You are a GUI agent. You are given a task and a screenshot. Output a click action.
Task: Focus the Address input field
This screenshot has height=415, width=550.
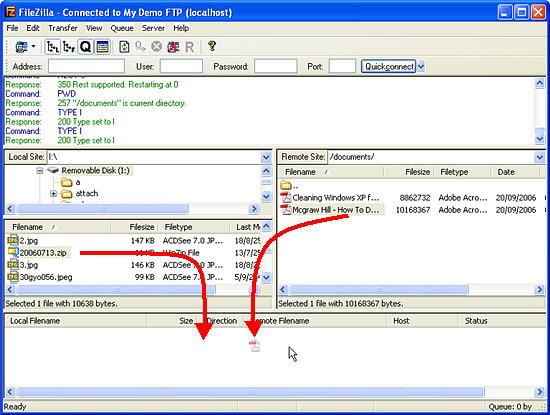tap(86, 66)
